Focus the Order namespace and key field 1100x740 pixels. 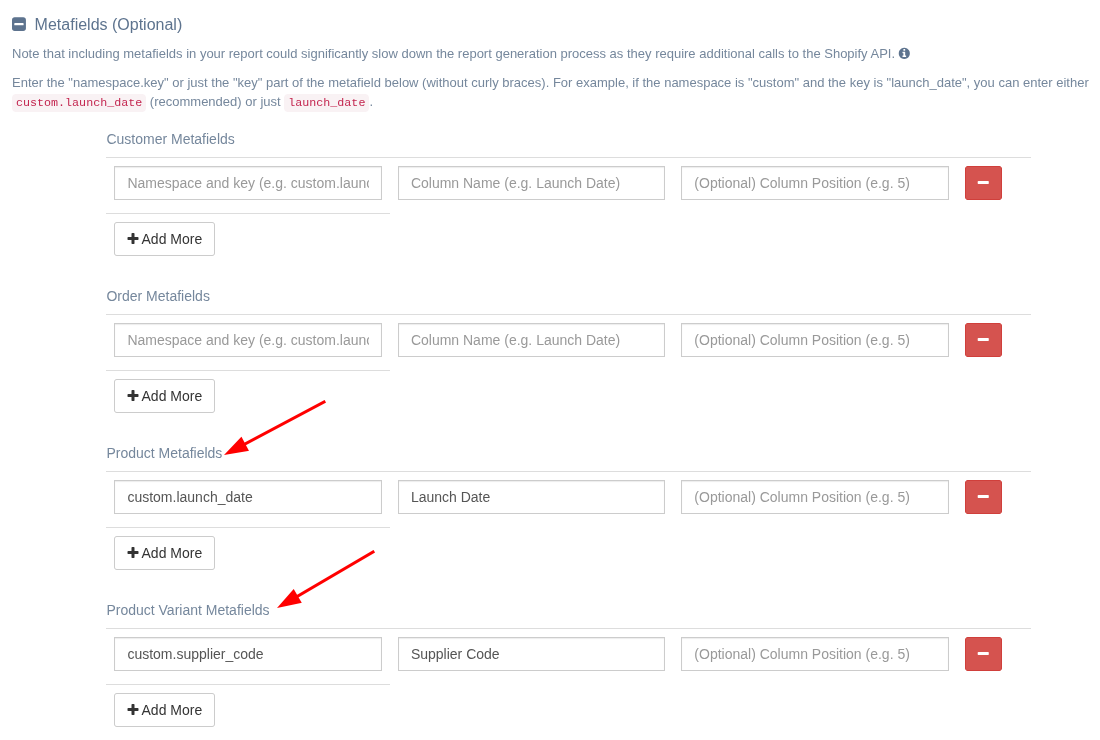point(247,340)
